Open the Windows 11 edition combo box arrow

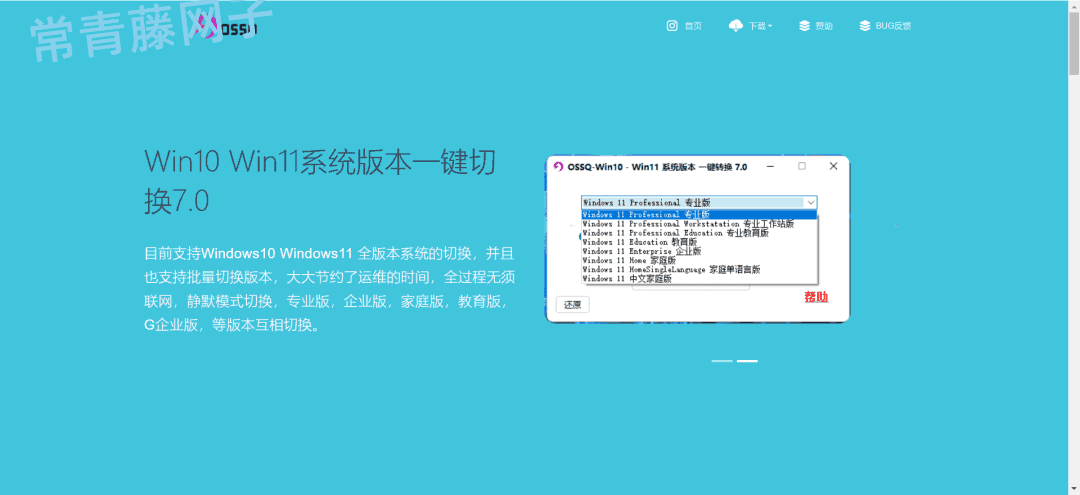tap(811, 202)
